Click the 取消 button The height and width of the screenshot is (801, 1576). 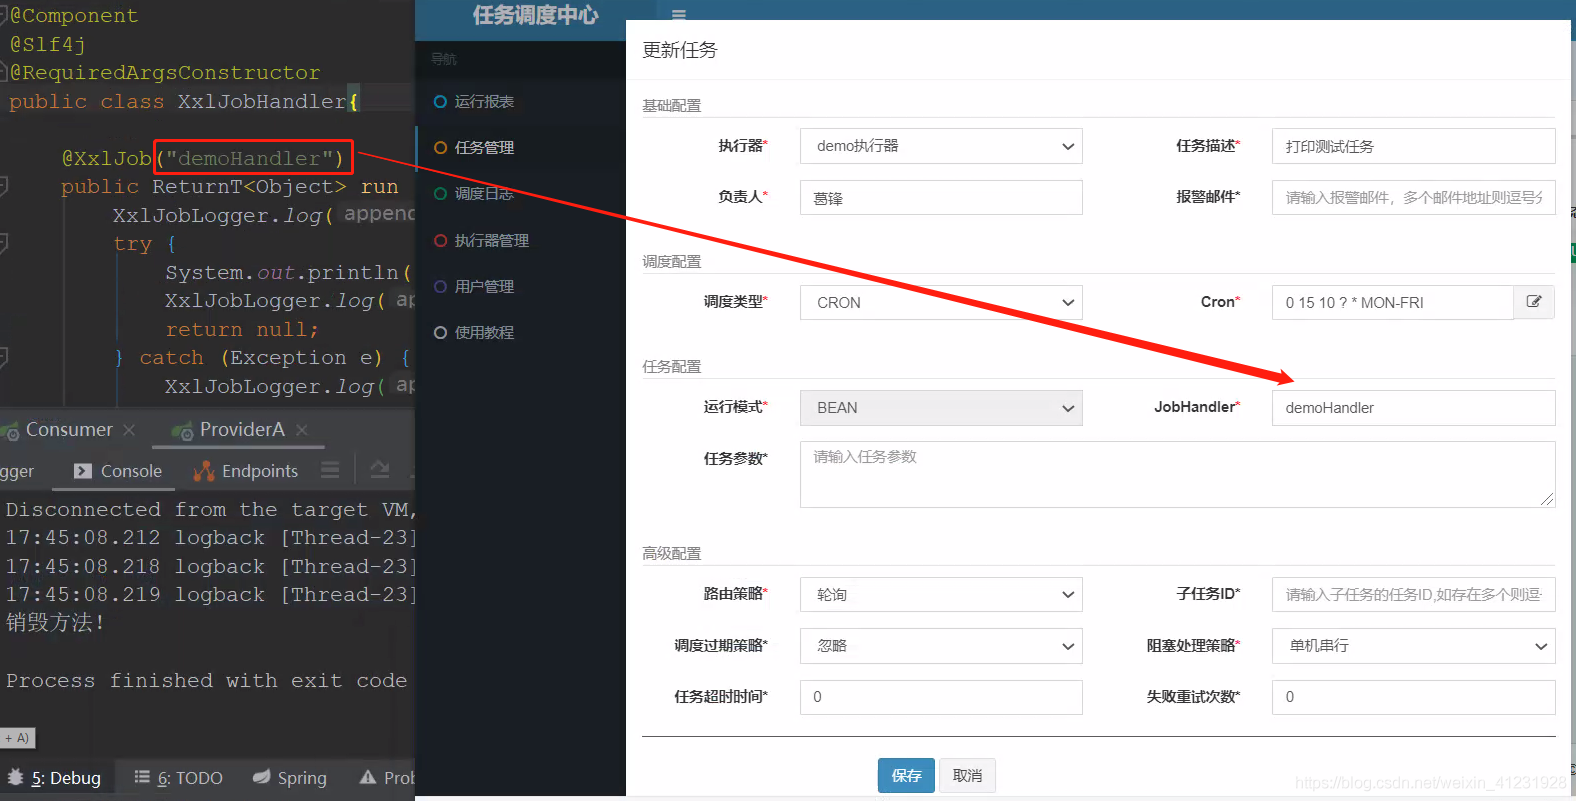pyautogui.click(x=967, y=776)
